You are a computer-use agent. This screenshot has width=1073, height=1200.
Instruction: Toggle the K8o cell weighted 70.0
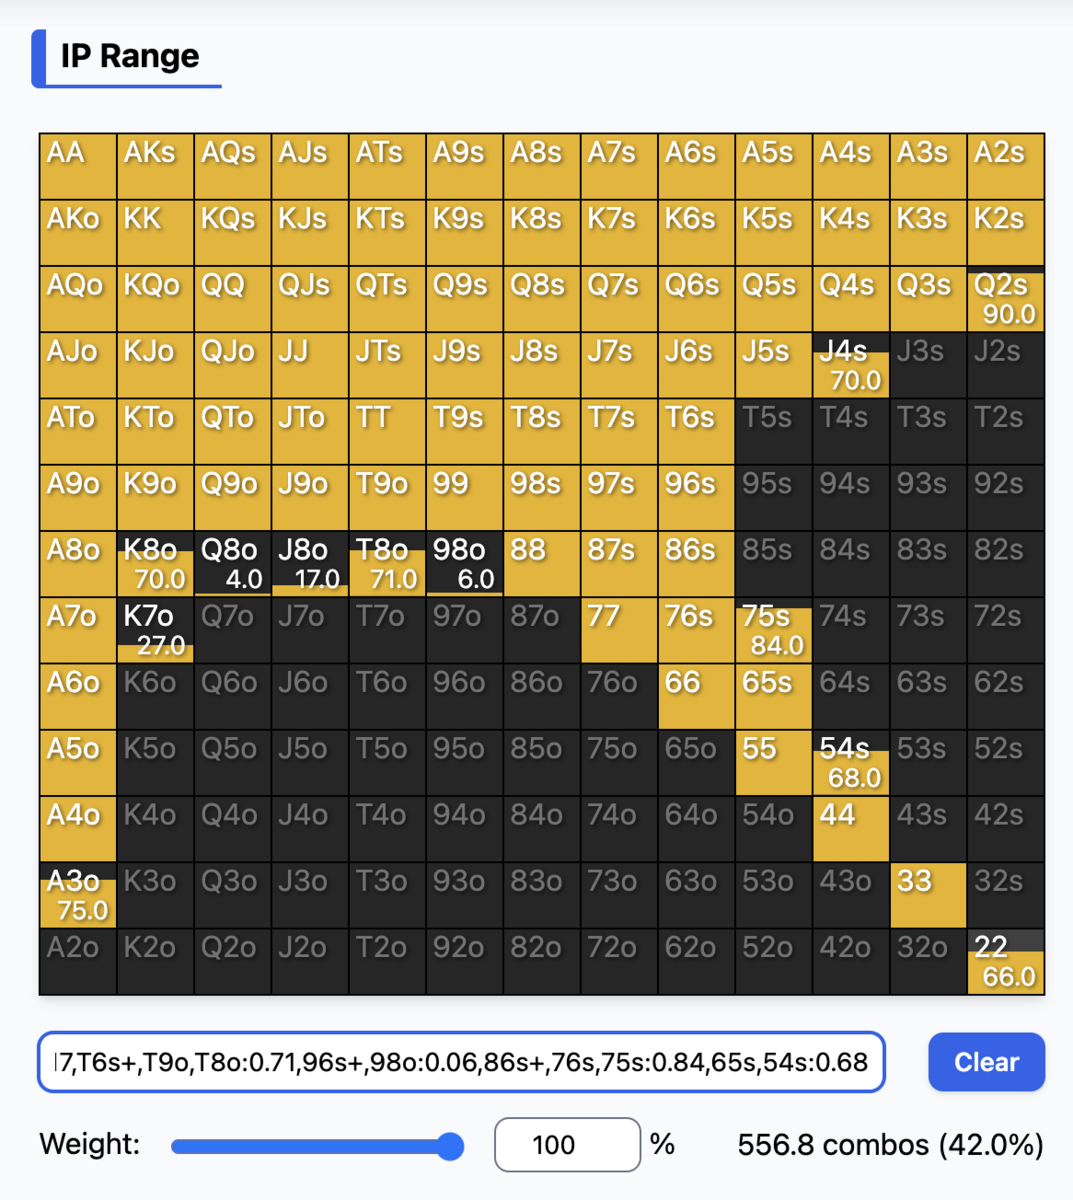point(155,564)
